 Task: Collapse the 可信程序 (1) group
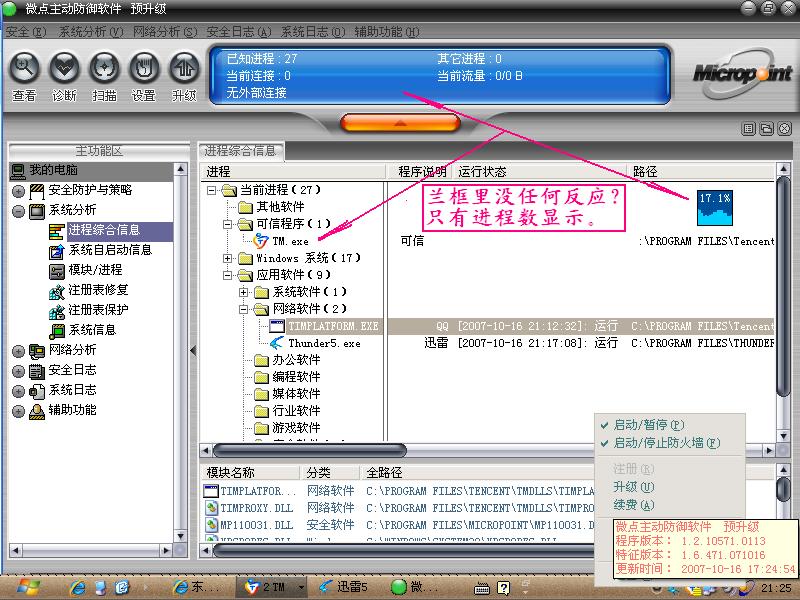coord(228,224)
